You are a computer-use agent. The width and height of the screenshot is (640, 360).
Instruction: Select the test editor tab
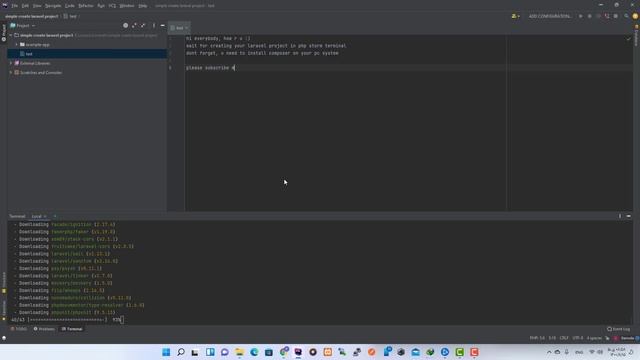[179, 28]
